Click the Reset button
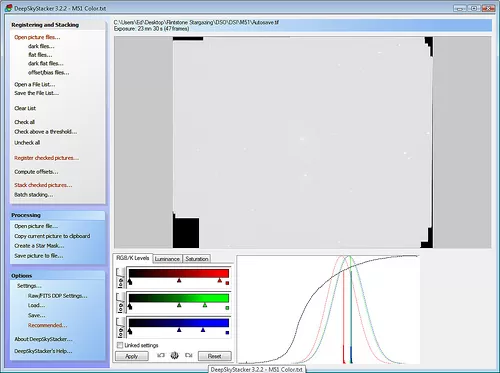 [214, 356]
